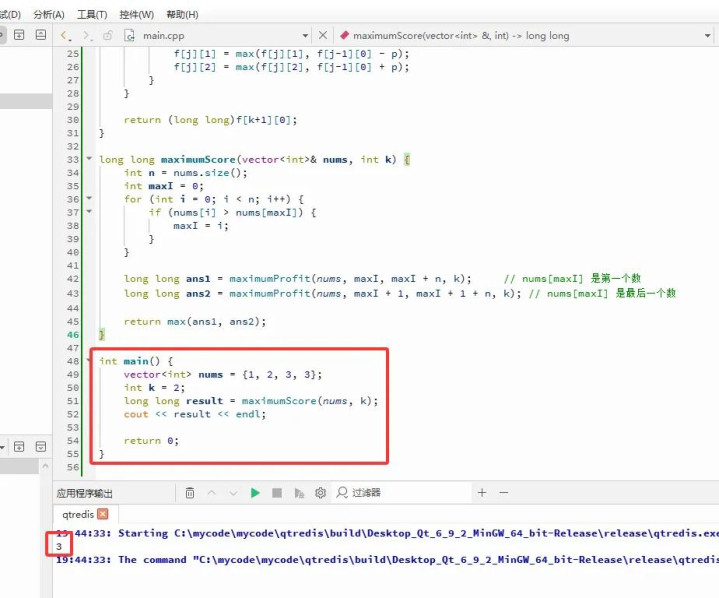The image size is (719, 598).
Task: Increase output font size with plus button
Action: (482, 493)
